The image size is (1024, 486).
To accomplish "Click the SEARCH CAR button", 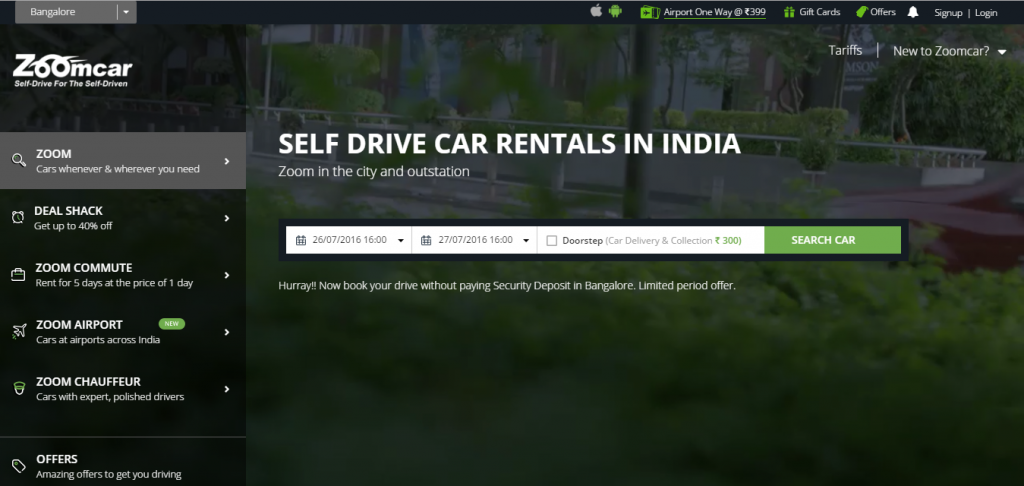I will (833, 240).
